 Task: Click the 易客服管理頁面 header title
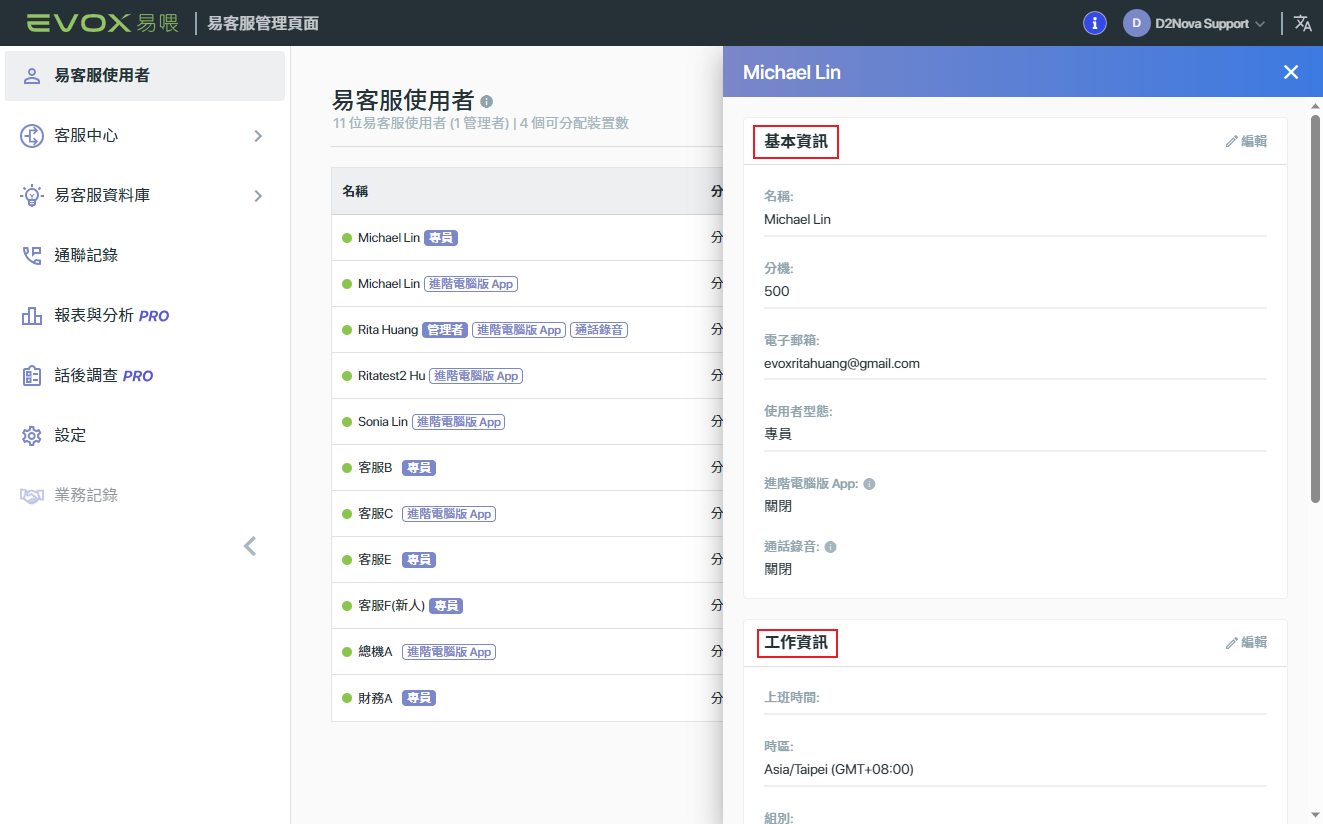pos(263,23)
